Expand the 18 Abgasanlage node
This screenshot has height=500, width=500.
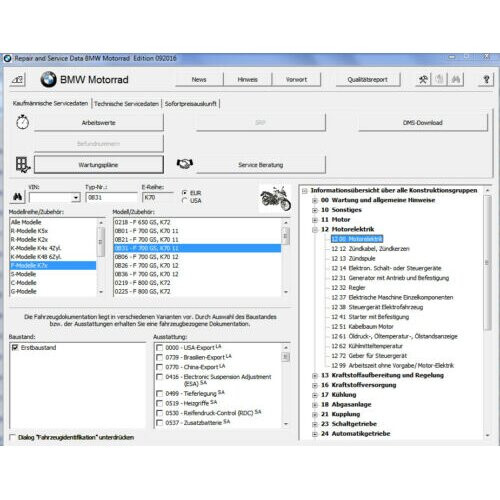pyautogui.click(x=315, y=405)
